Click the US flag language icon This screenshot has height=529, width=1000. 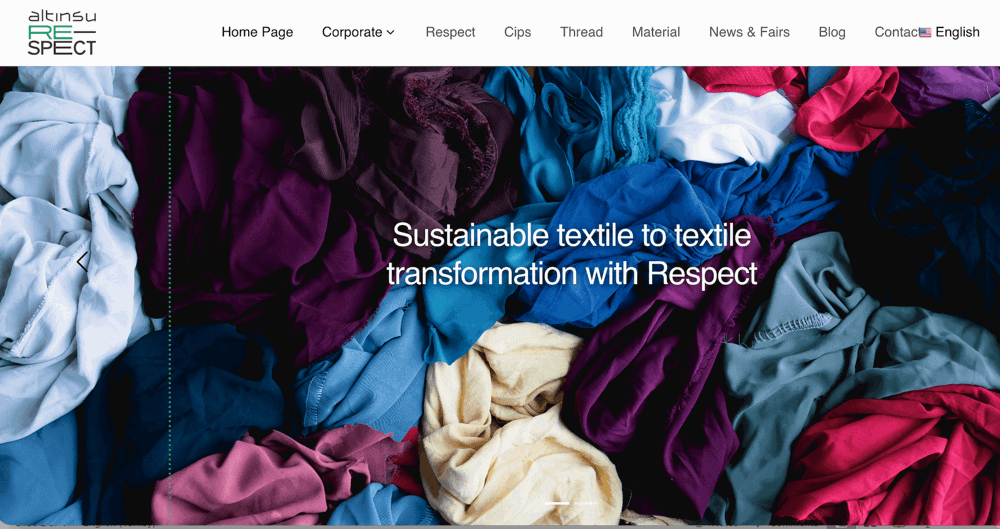click(x=925, y=33)
